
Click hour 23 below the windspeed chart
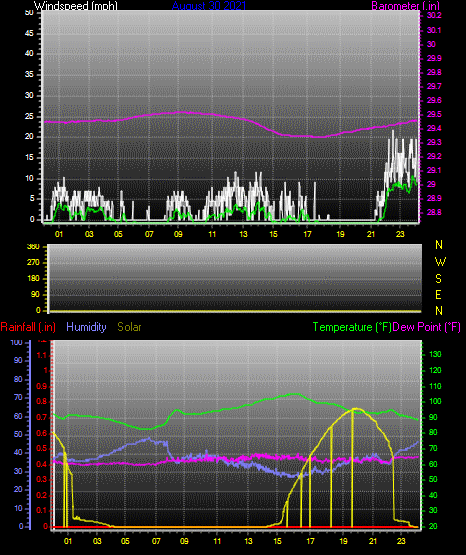click(x=400, y=234)
